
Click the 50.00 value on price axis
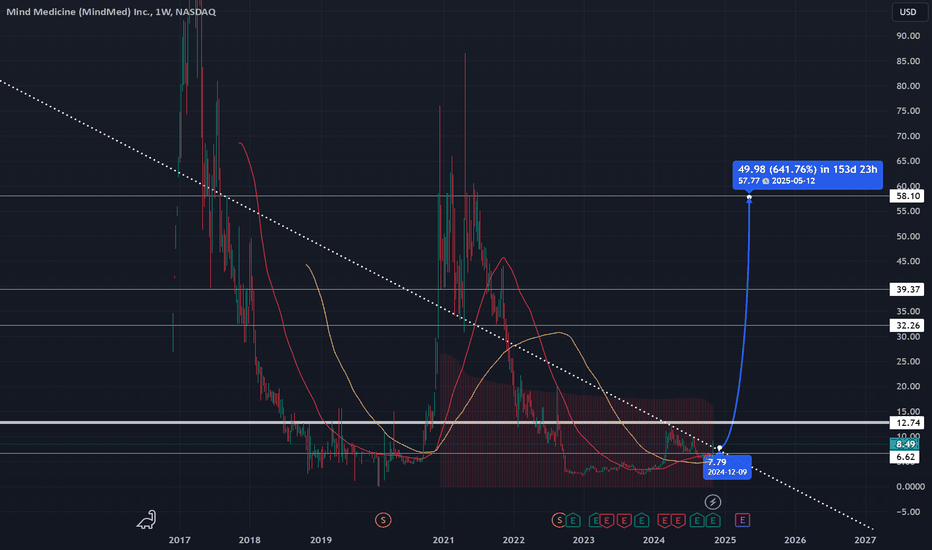908,236
